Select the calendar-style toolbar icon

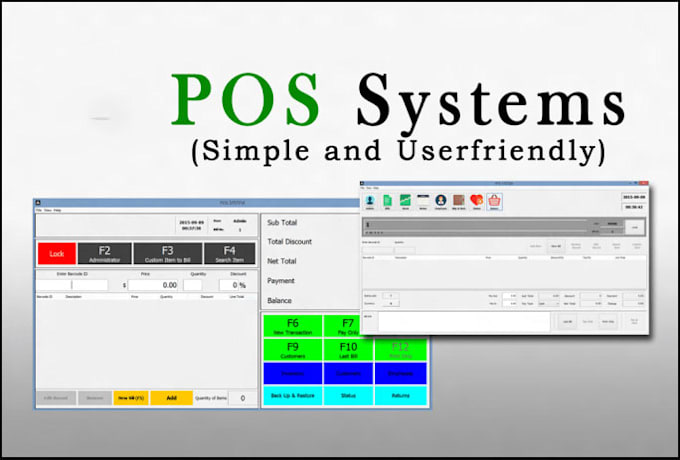(x=423, y=202)
